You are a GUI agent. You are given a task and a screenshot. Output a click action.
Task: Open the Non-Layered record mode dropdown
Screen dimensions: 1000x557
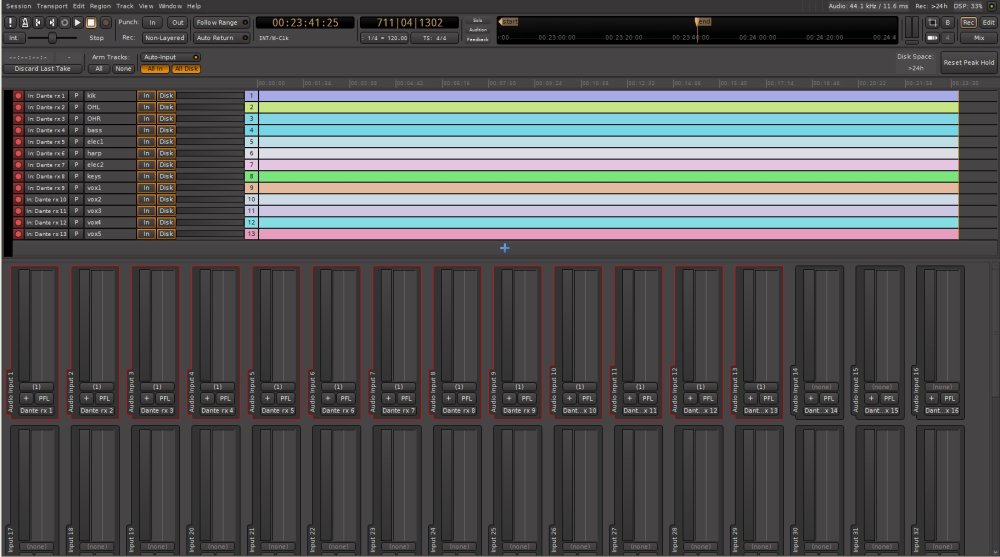[163, 38]
